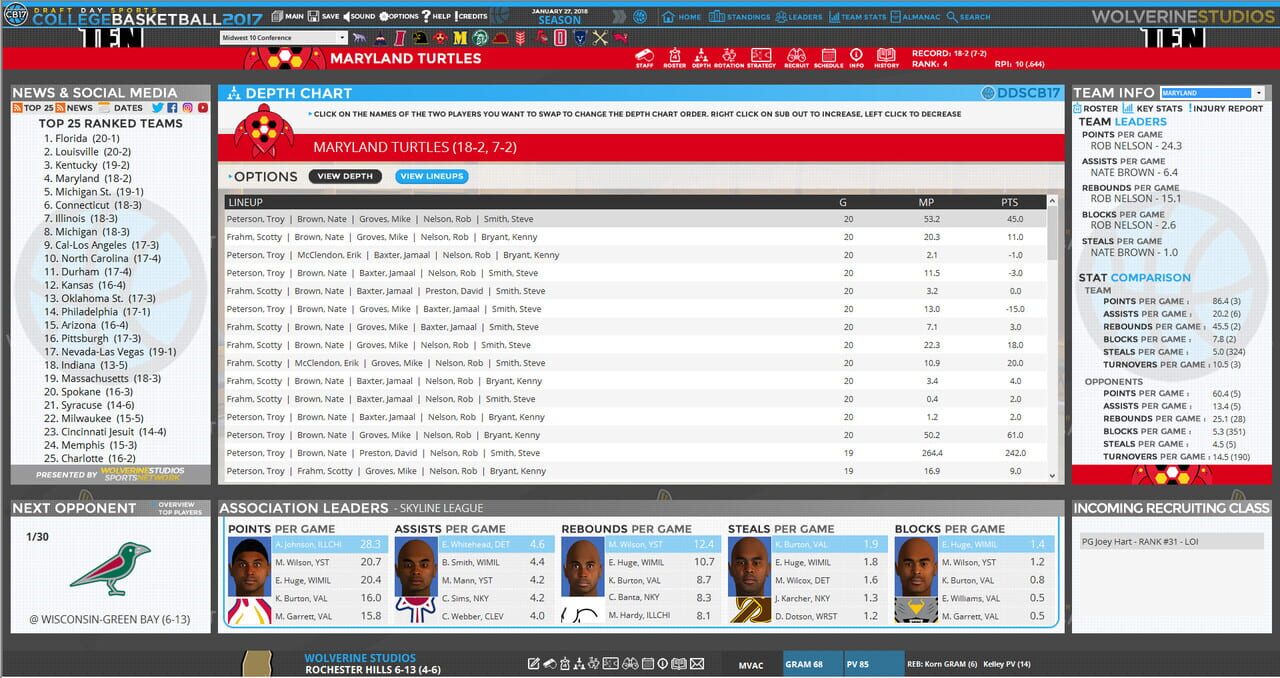
Task: Open the Staff screen via whistle icon
Action: 645,57
